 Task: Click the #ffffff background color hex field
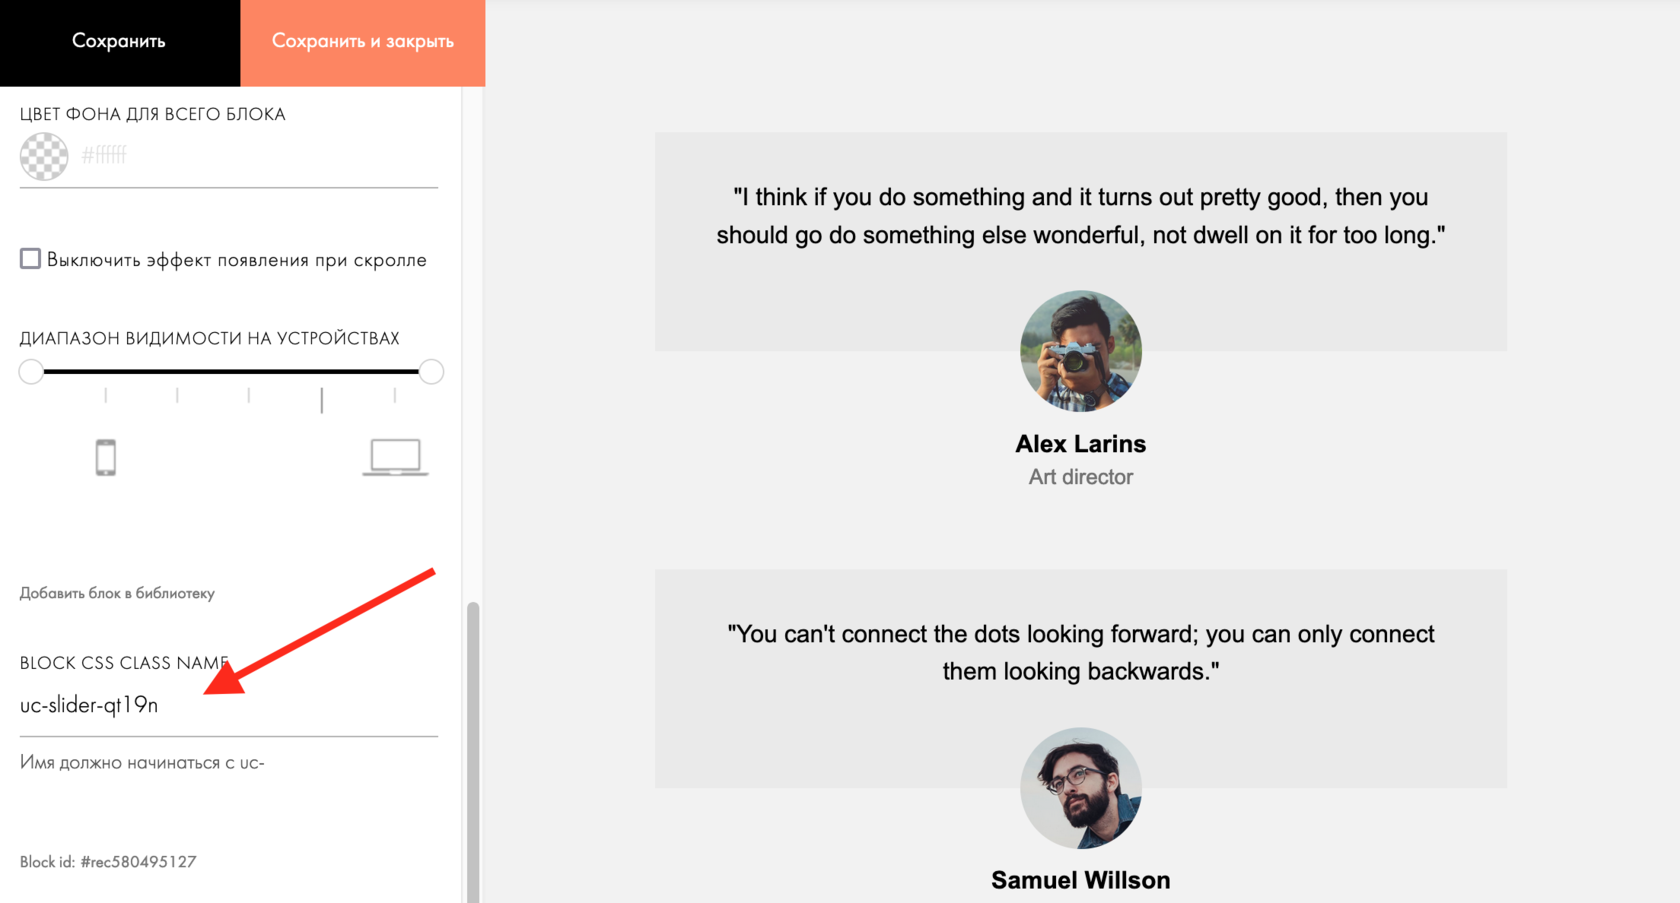click(x=104, y=155)
